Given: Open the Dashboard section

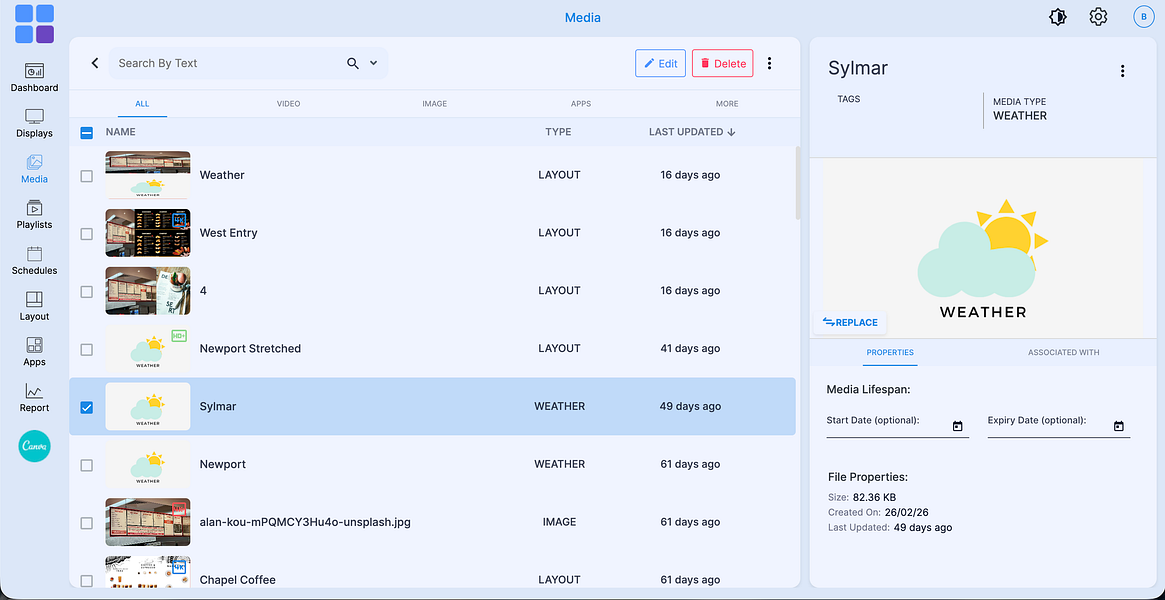Looking at the screenshot, I should [34, 78].
